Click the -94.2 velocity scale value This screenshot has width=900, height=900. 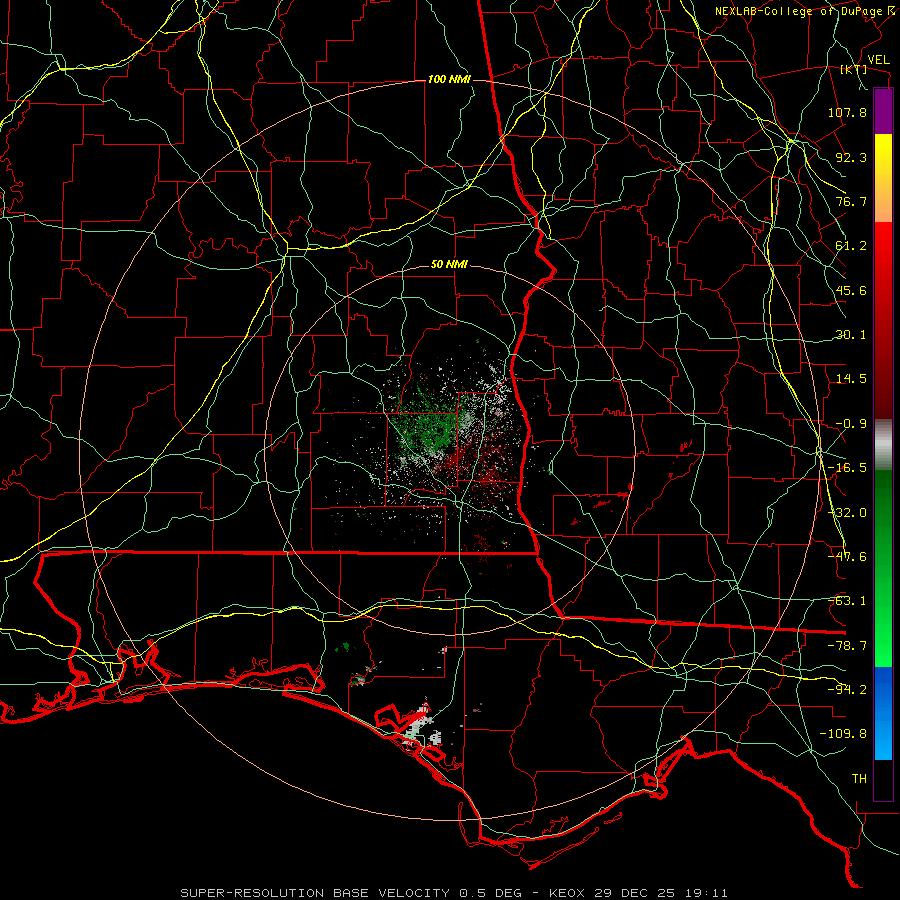click(x=847, y=690)
